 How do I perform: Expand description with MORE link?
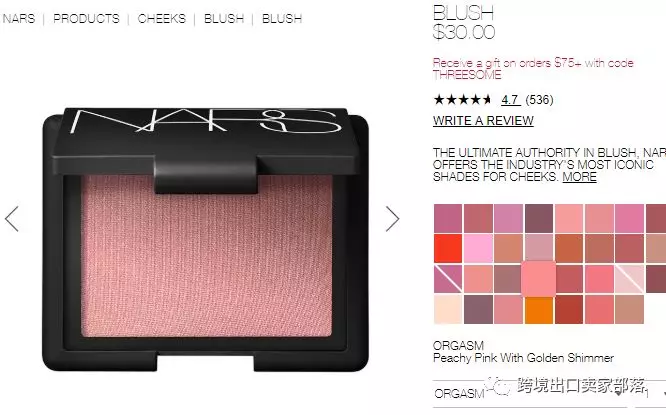(579, 177)
